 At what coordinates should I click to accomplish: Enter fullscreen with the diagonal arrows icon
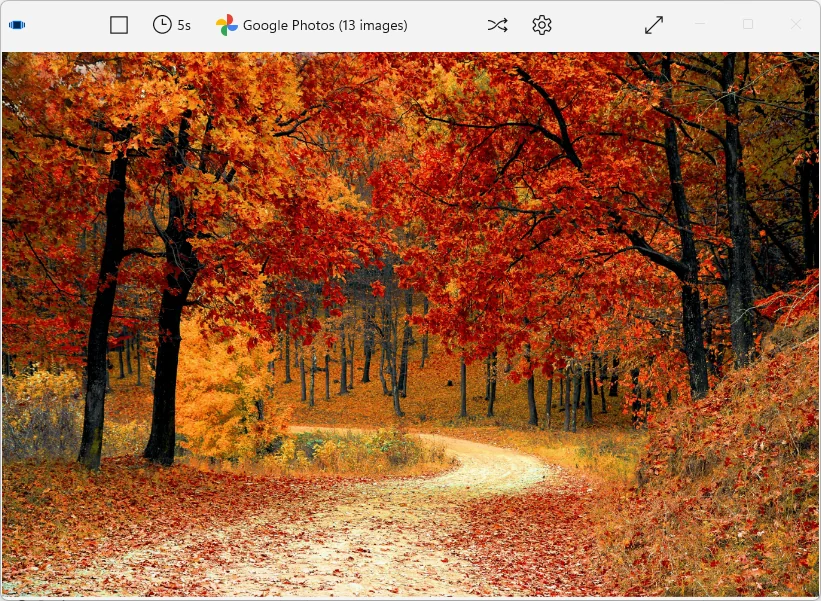(x=654, y=25)
